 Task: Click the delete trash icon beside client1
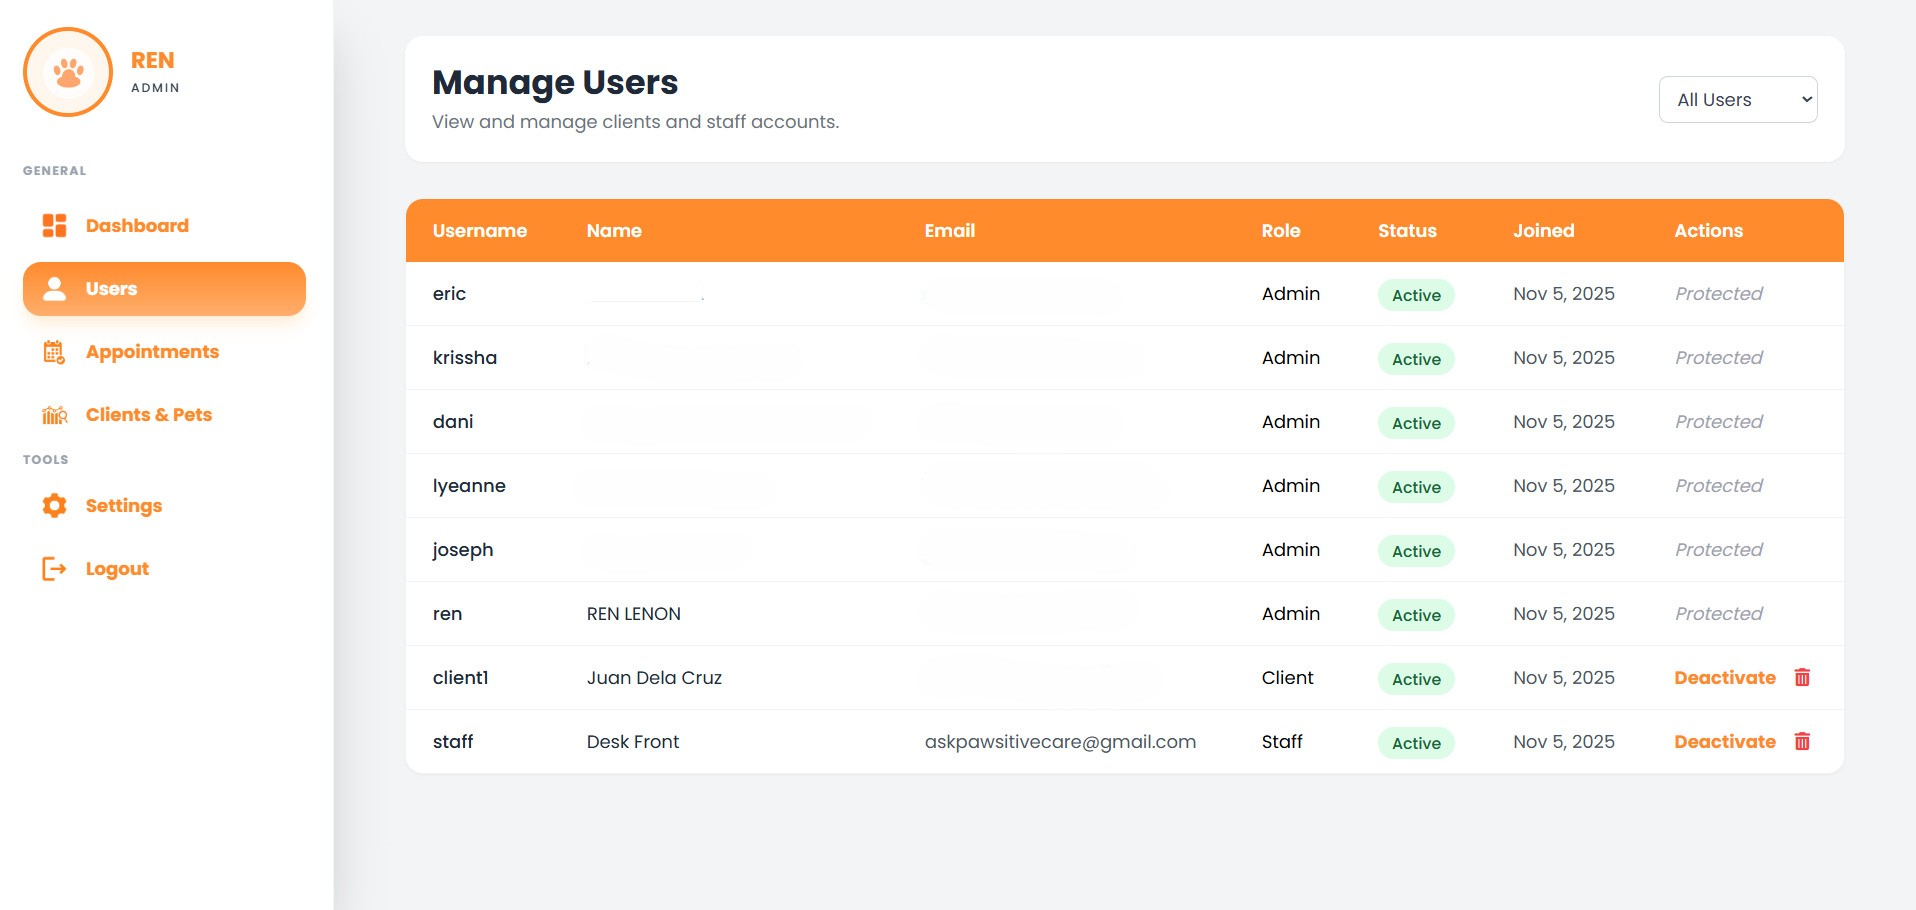(1802, 677)
